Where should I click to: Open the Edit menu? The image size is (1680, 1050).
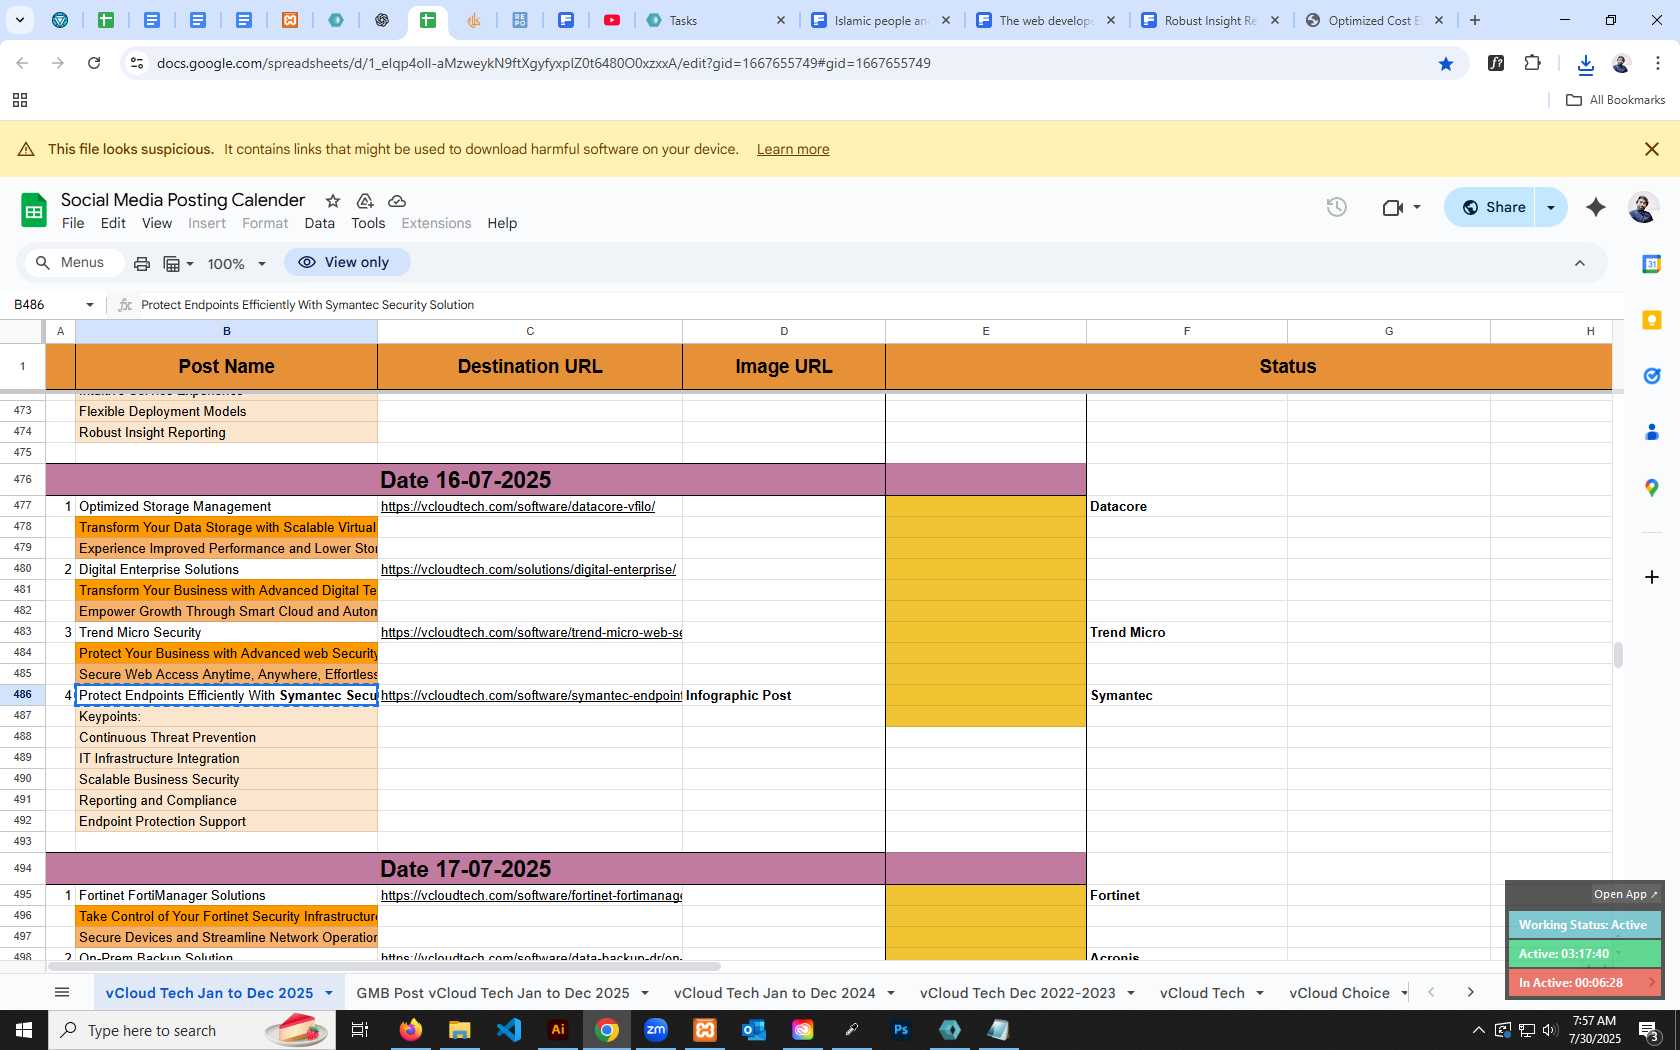(113, 223)
